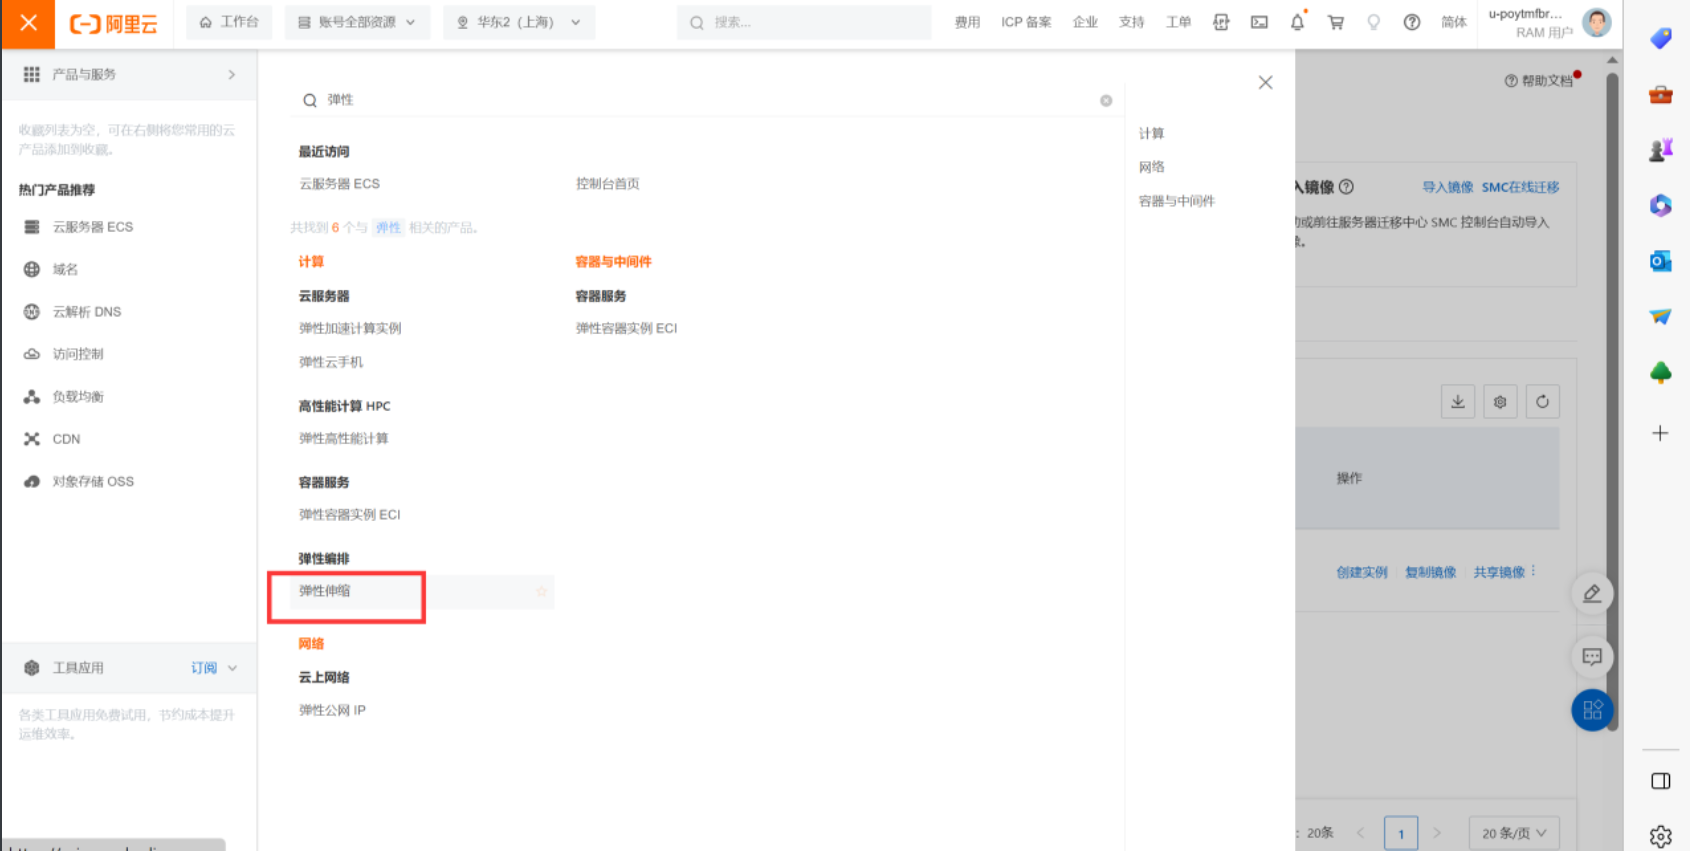Click 复制镜像 action link
This screenshot has width=1690, height=851.
point(1430,573)
